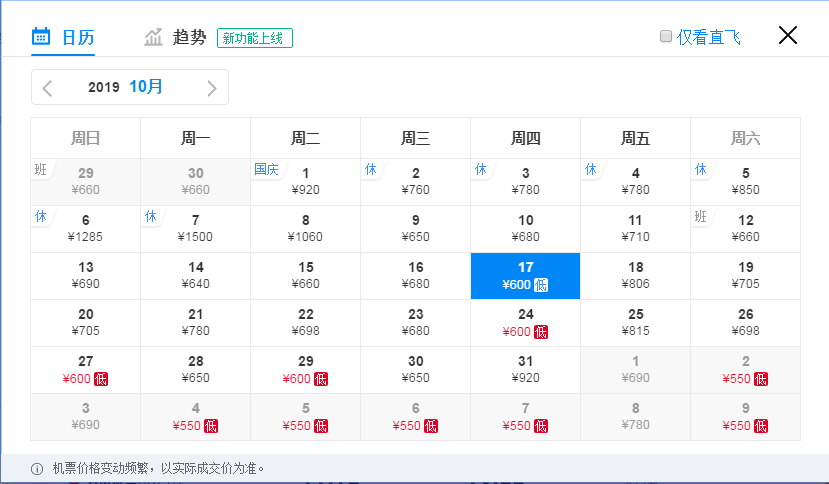Click the 2019 10月 month label
Image resolution: width=829 pixels, height=484 pixels.
[125, 87]
